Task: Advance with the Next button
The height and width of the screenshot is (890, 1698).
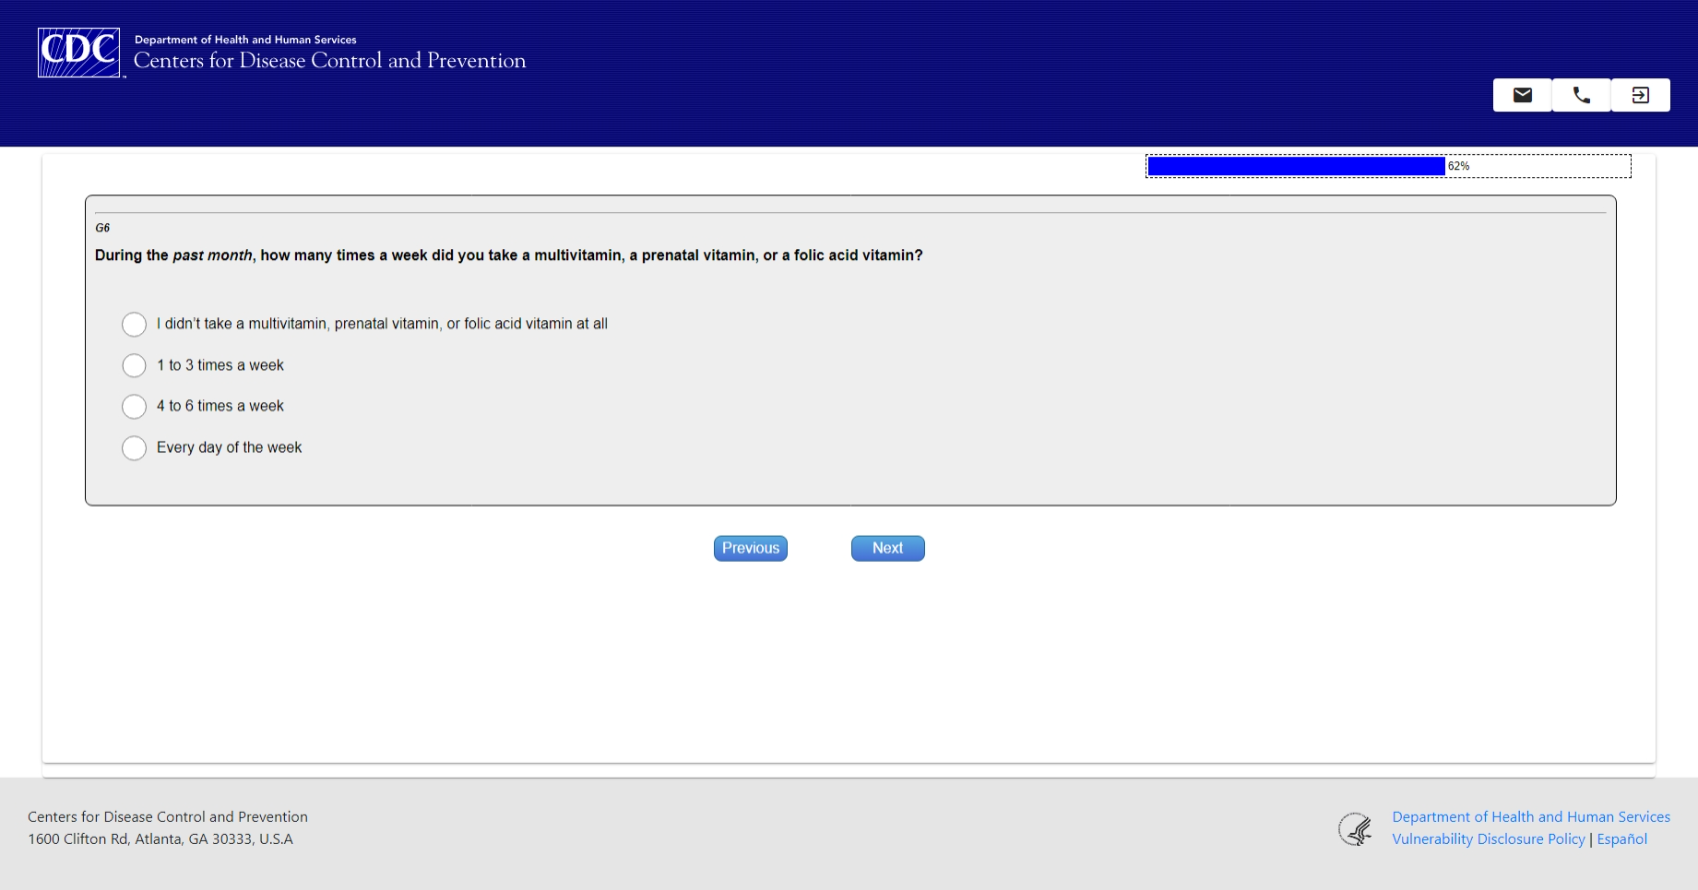Action: click(x=887, y=548)
